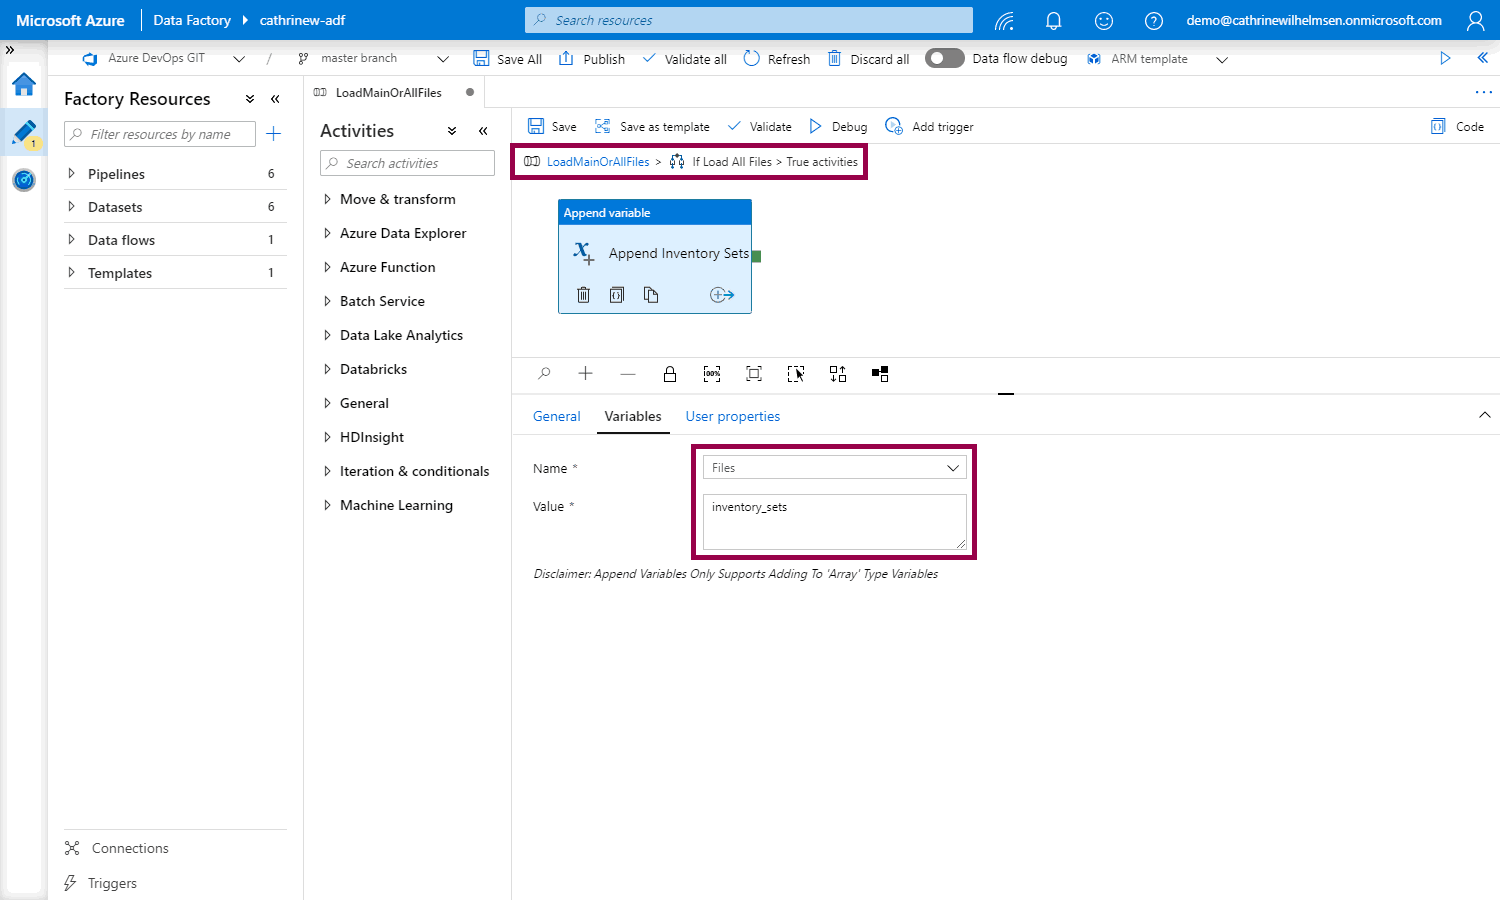Click the Home icon in left sidebar
Screen dimensions: 1500x900
point(24,85)
